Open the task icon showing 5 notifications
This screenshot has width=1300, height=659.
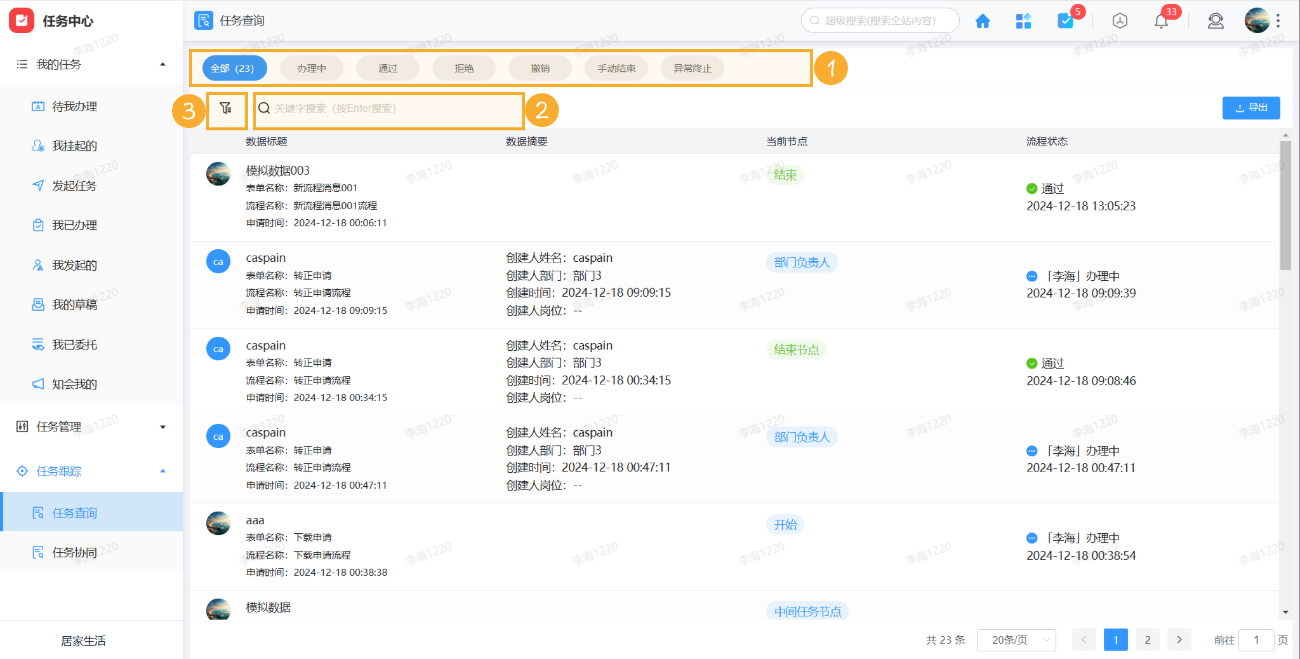pyautogui.click(x=1066, y=20)
